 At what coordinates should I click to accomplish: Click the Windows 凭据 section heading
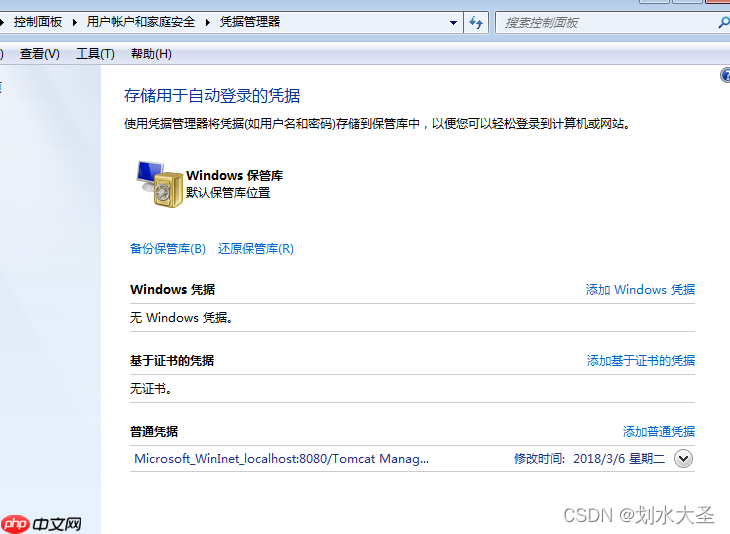point(172,290)
